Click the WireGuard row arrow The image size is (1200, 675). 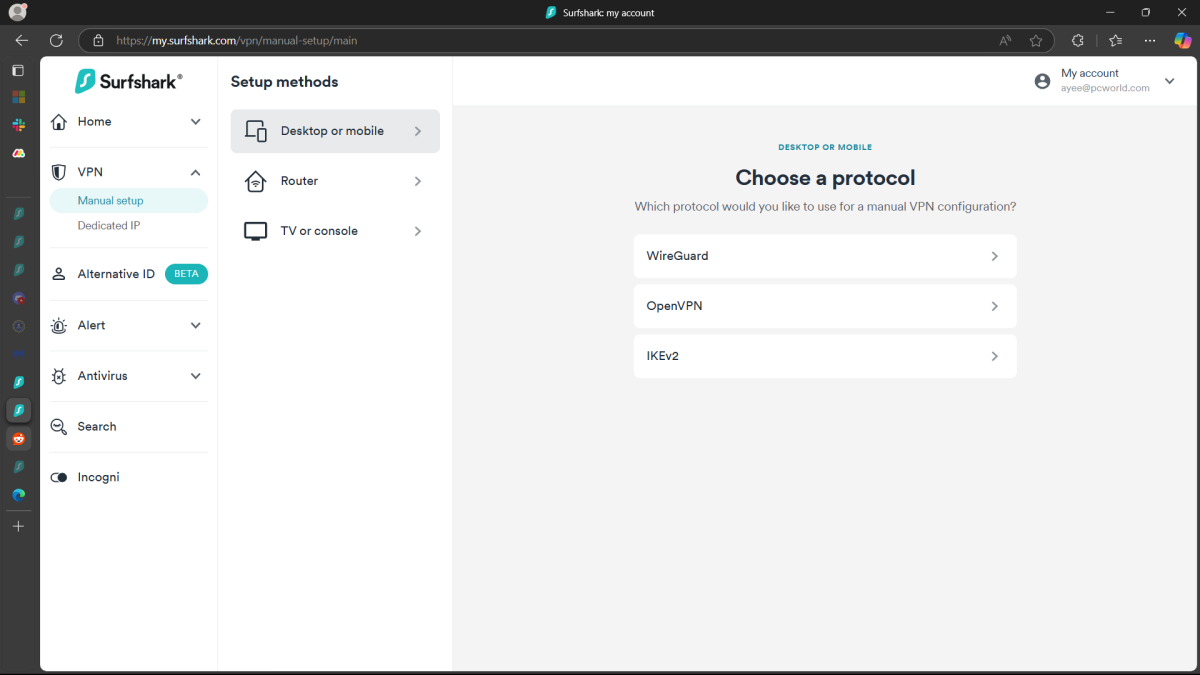(x=994, y=256)
